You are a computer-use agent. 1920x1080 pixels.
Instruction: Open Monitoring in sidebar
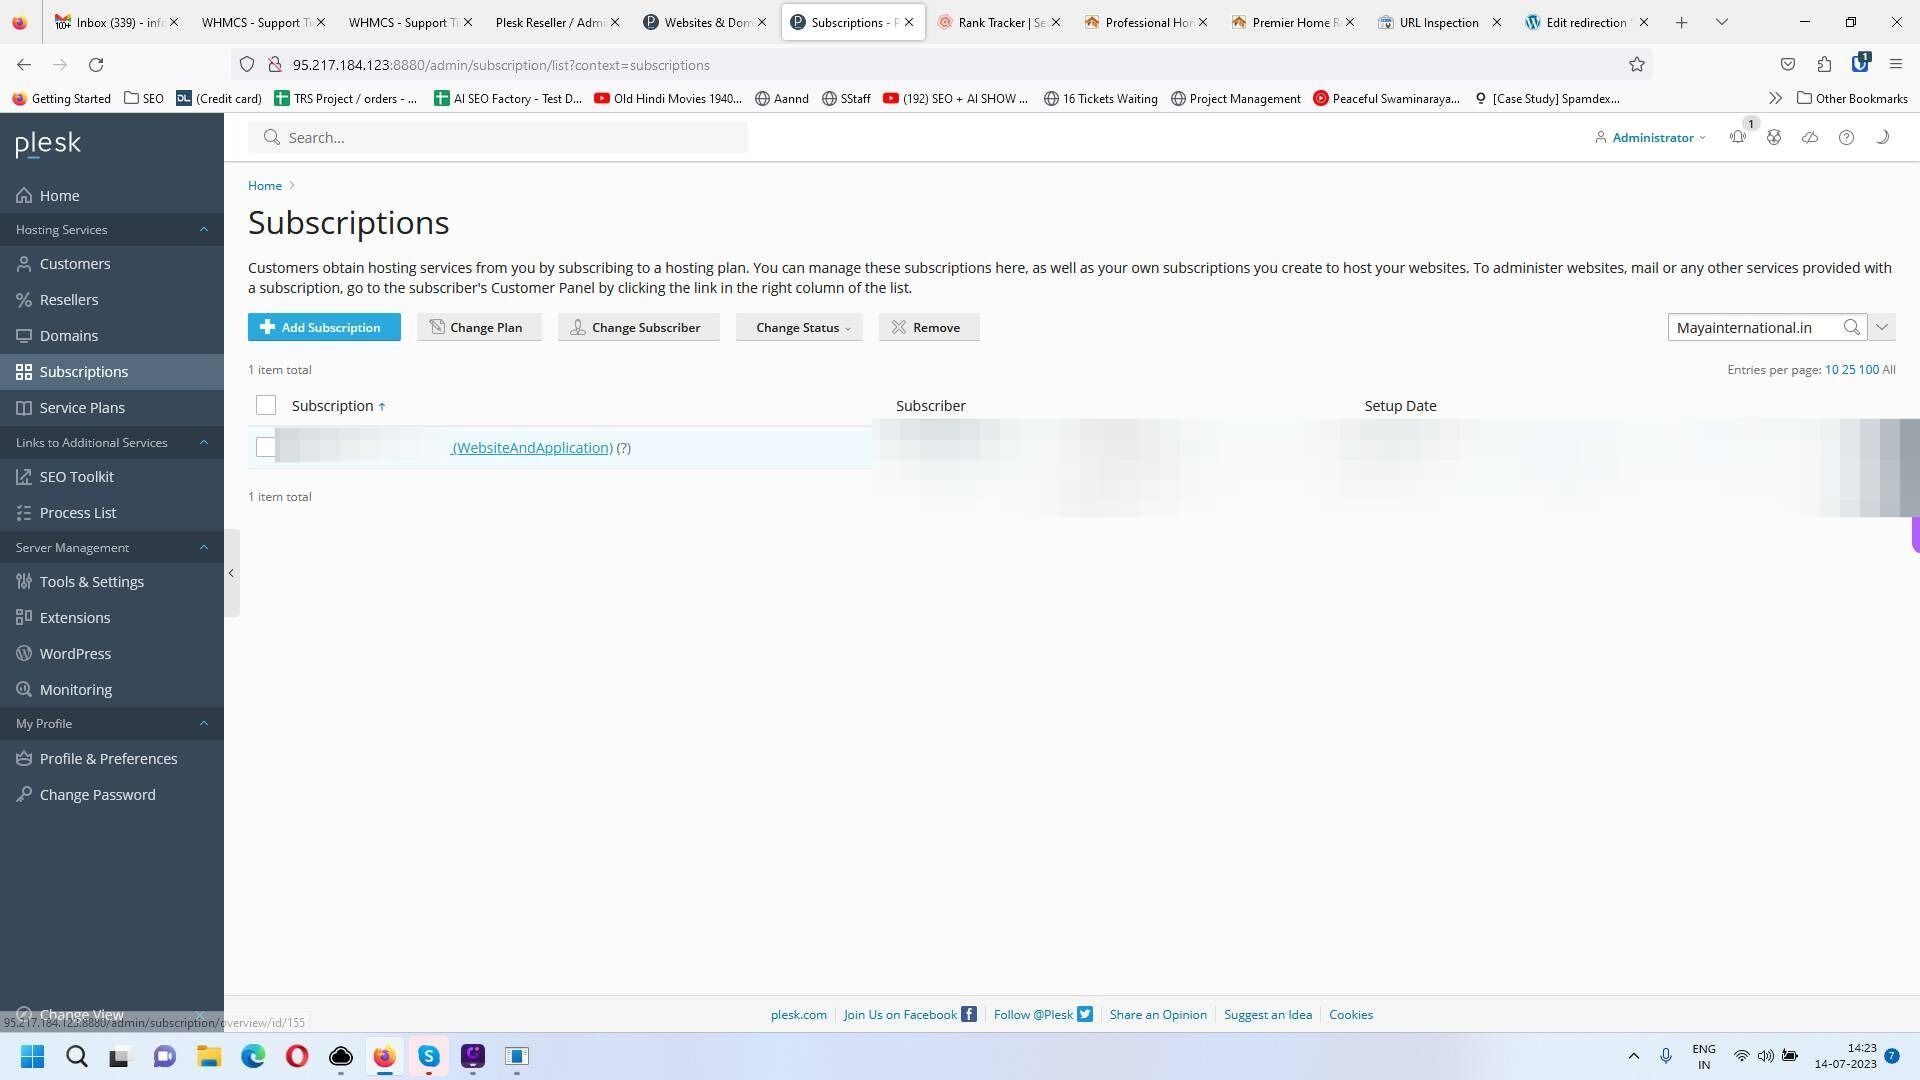112,690
